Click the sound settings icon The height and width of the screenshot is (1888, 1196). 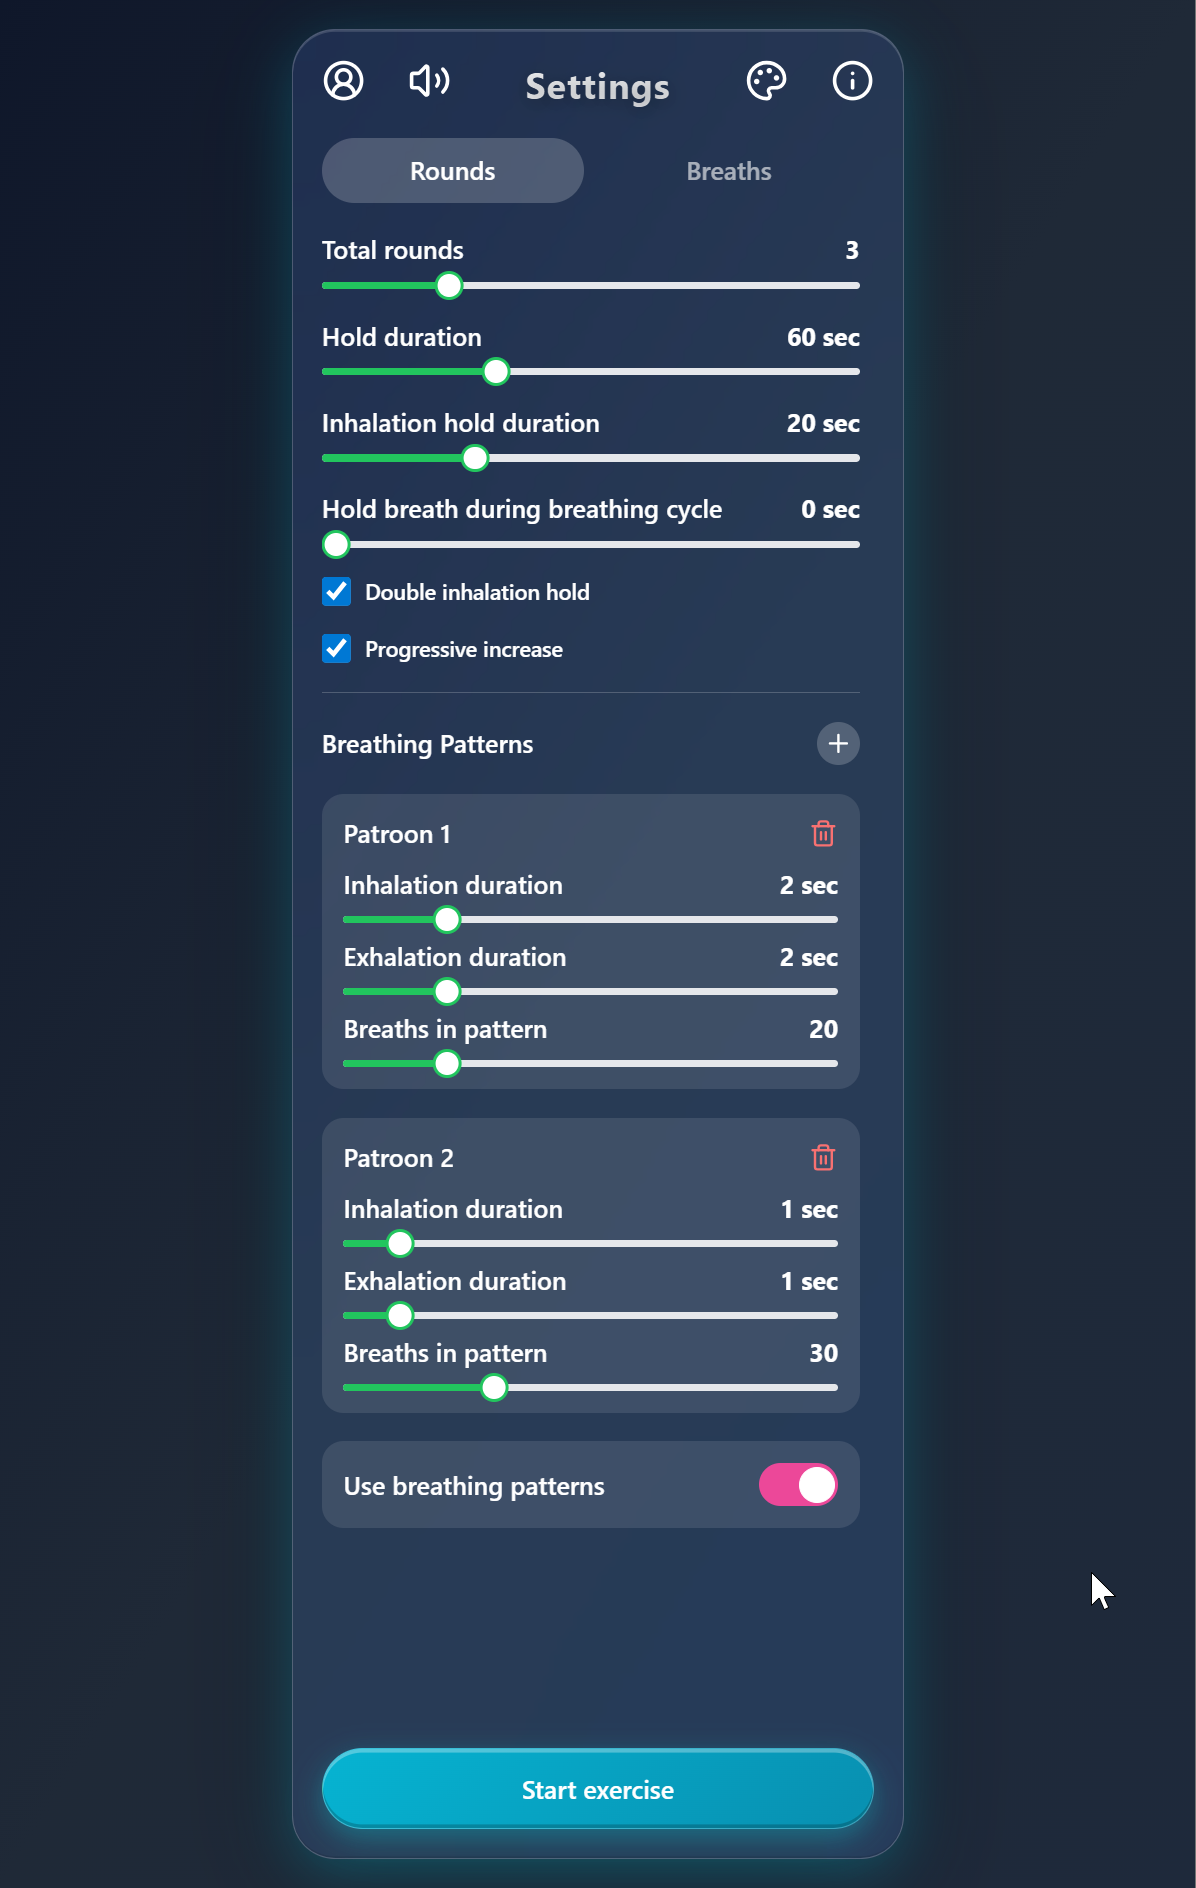tap(428, 81)
